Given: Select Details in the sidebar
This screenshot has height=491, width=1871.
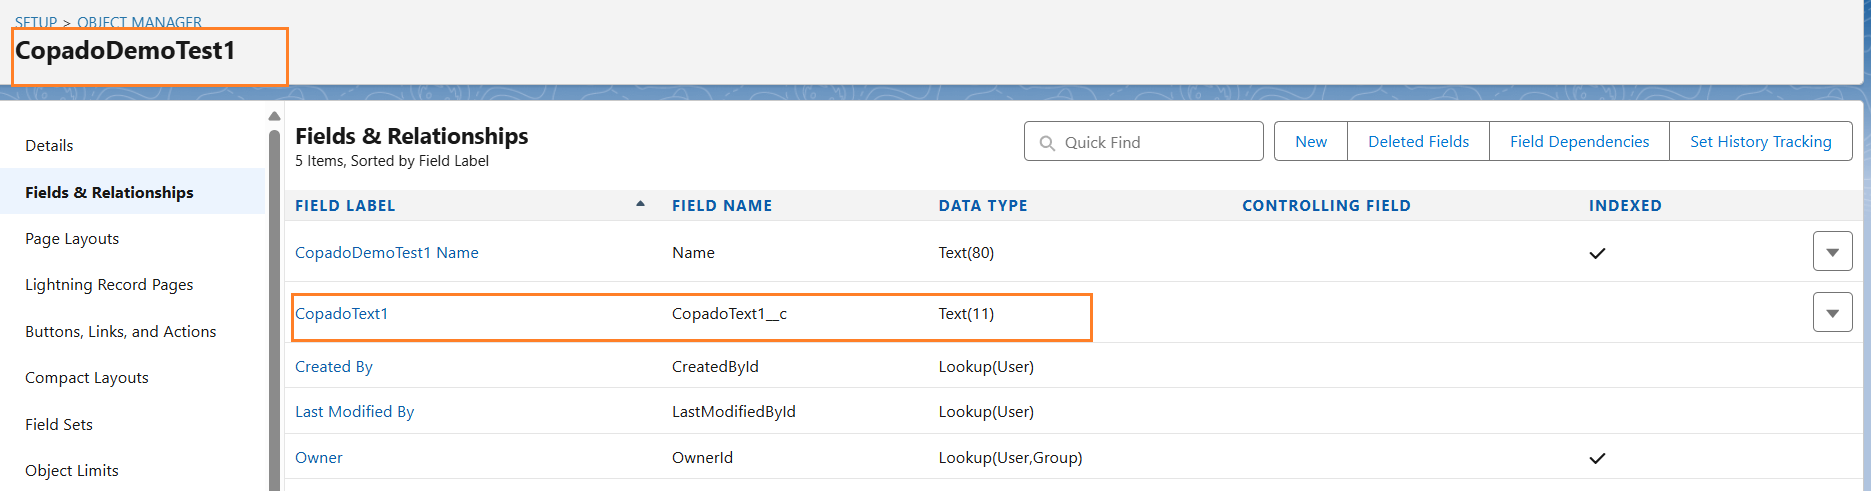Looking at the screenshot, I should [49, 145].
